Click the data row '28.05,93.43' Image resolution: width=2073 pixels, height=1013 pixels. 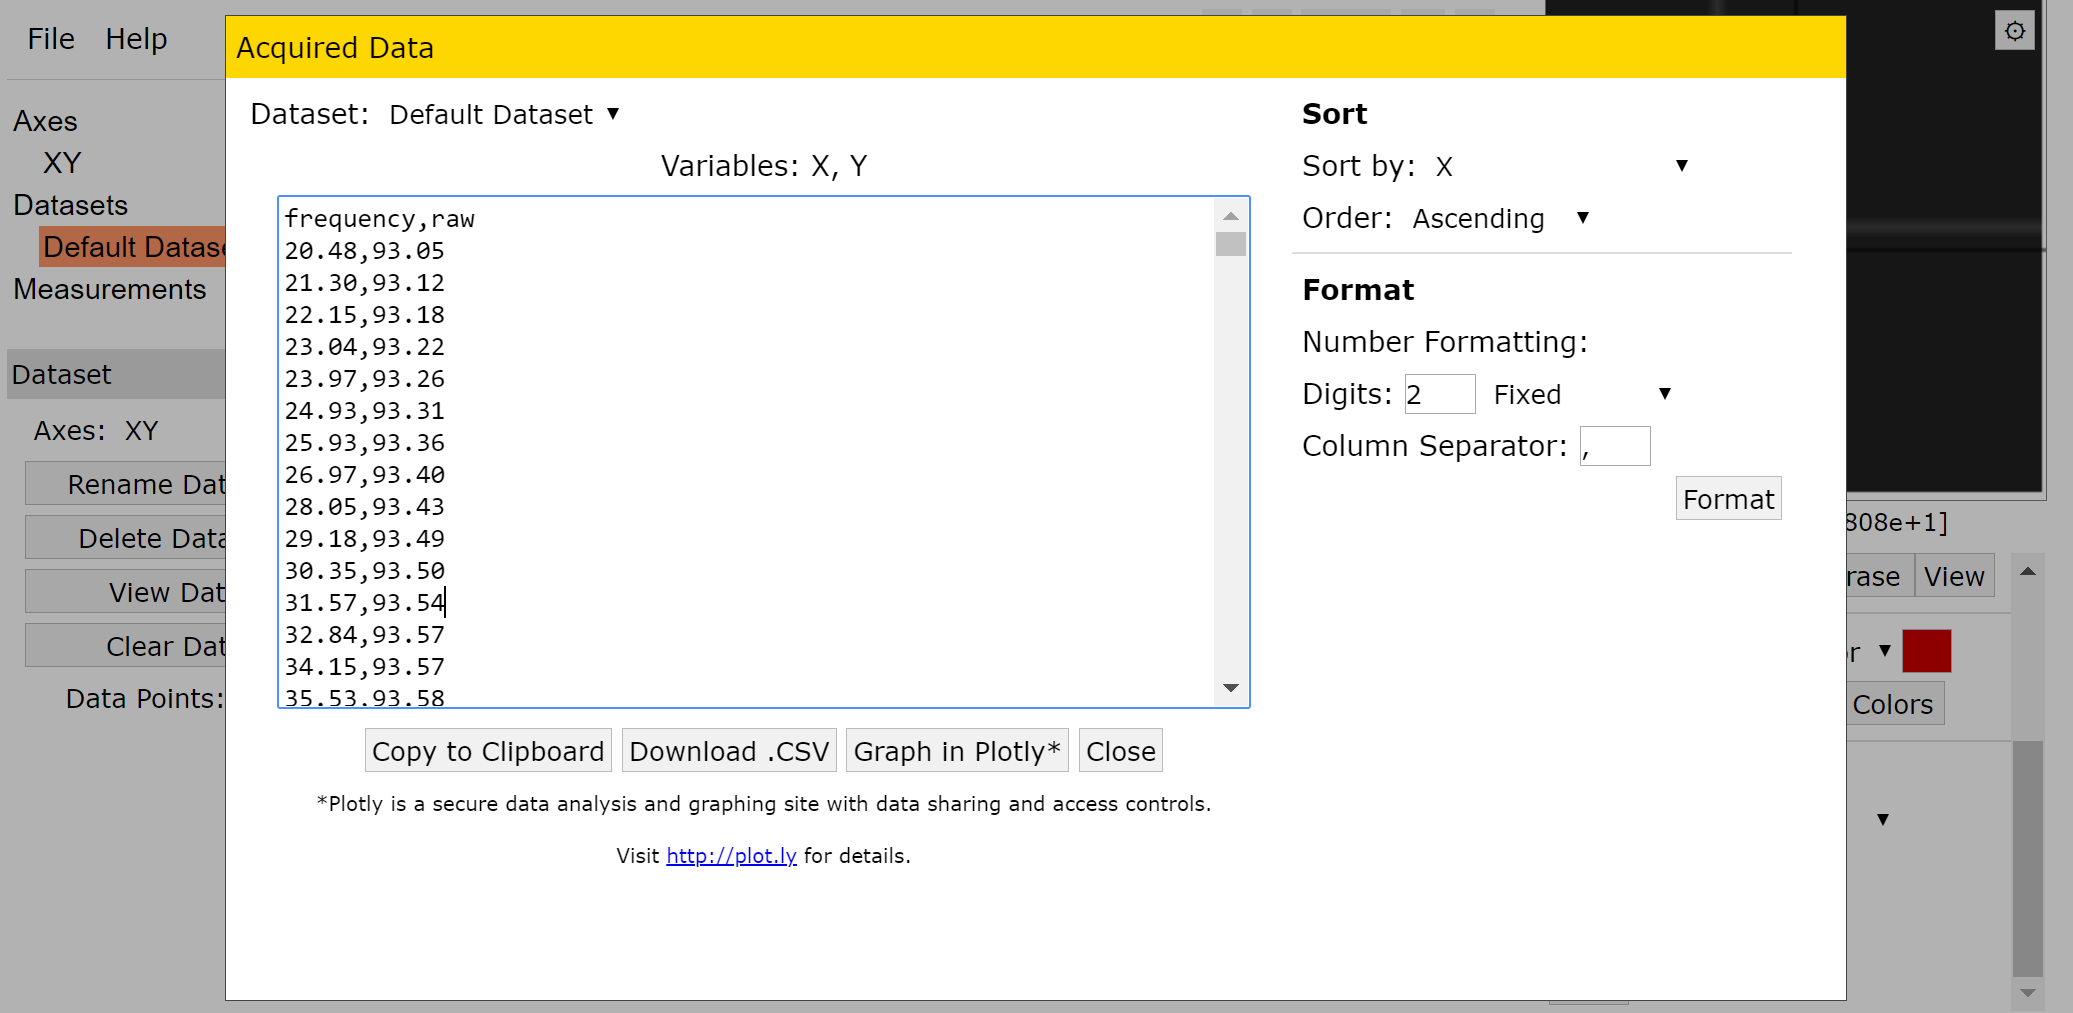point(365,507)
